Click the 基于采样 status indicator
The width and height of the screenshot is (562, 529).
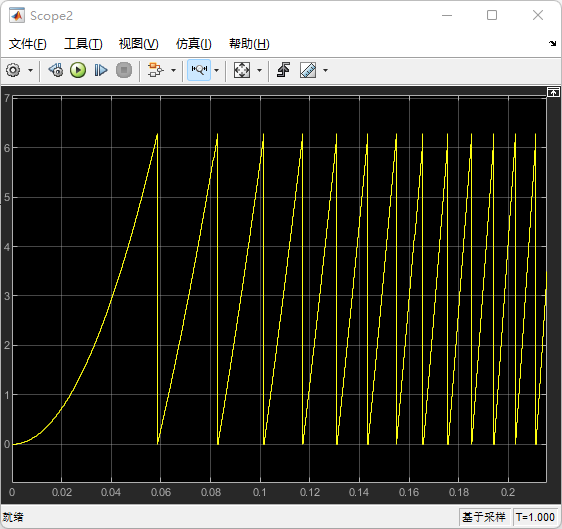pos(484,517)
